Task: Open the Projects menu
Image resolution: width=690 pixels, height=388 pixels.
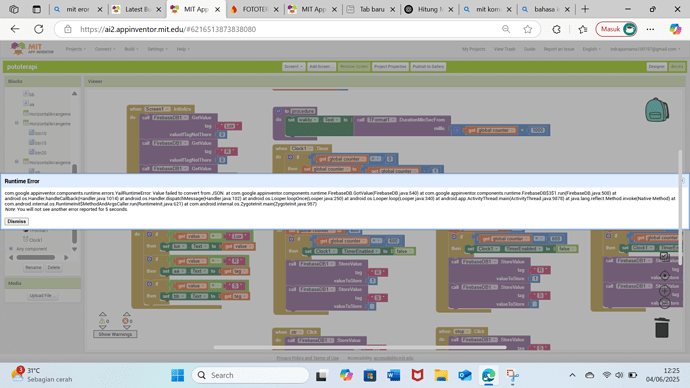Action: click(76, 49)
